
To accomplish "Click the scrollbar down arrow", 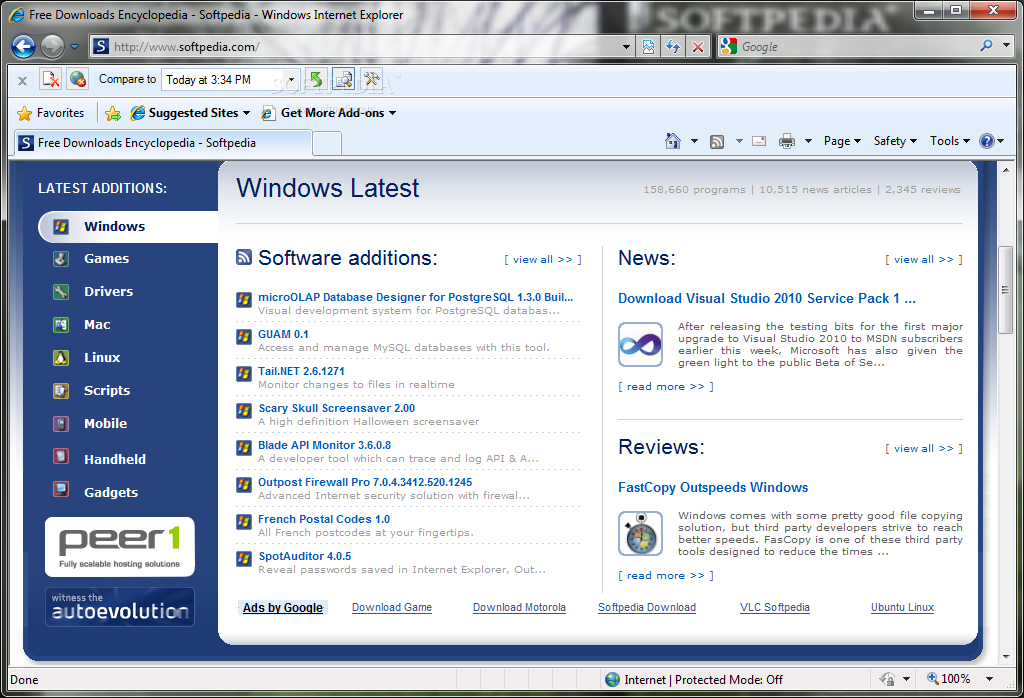I will [x=1005, y=656].
